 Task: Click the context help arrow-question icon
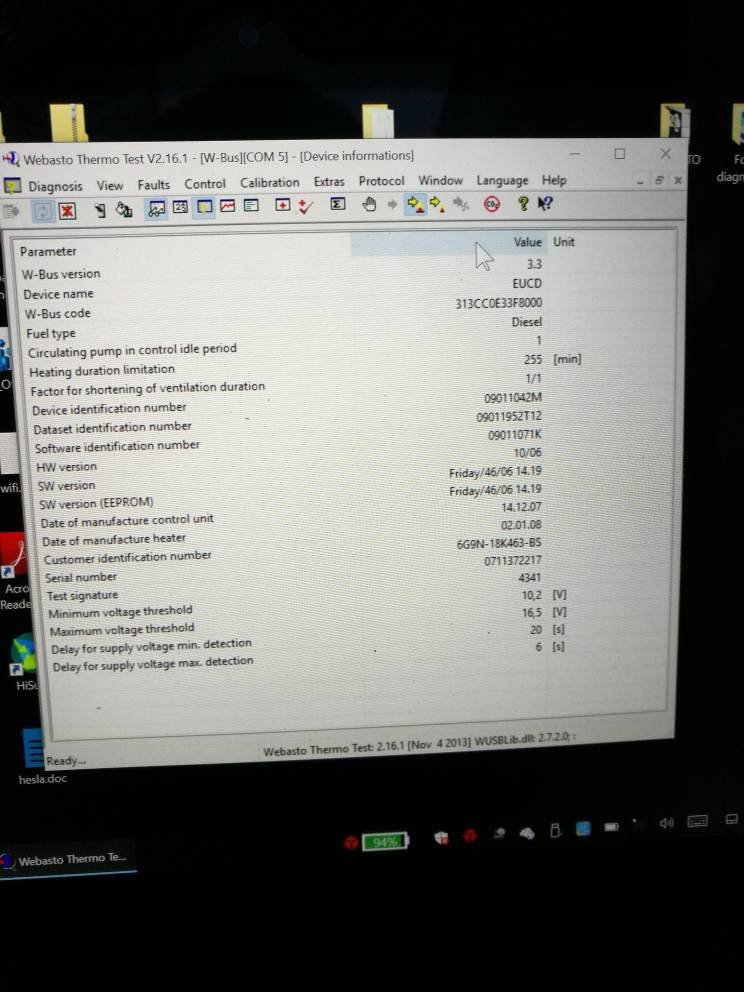pos(545,204)
